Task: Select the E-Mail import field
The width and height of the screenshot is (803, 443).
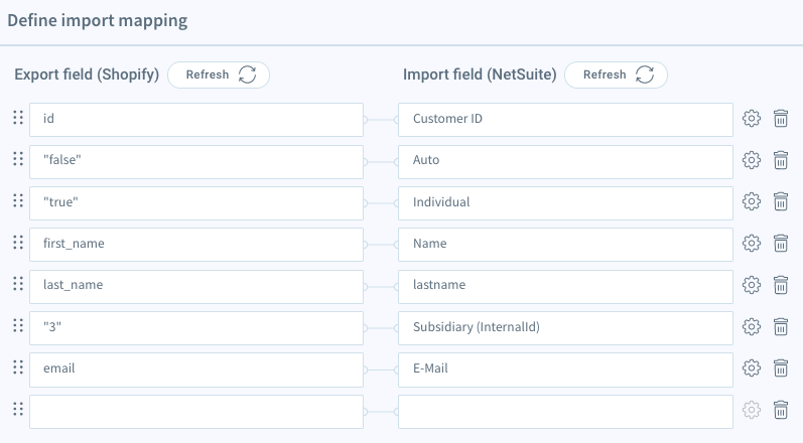Action: [x=565, y=369]
